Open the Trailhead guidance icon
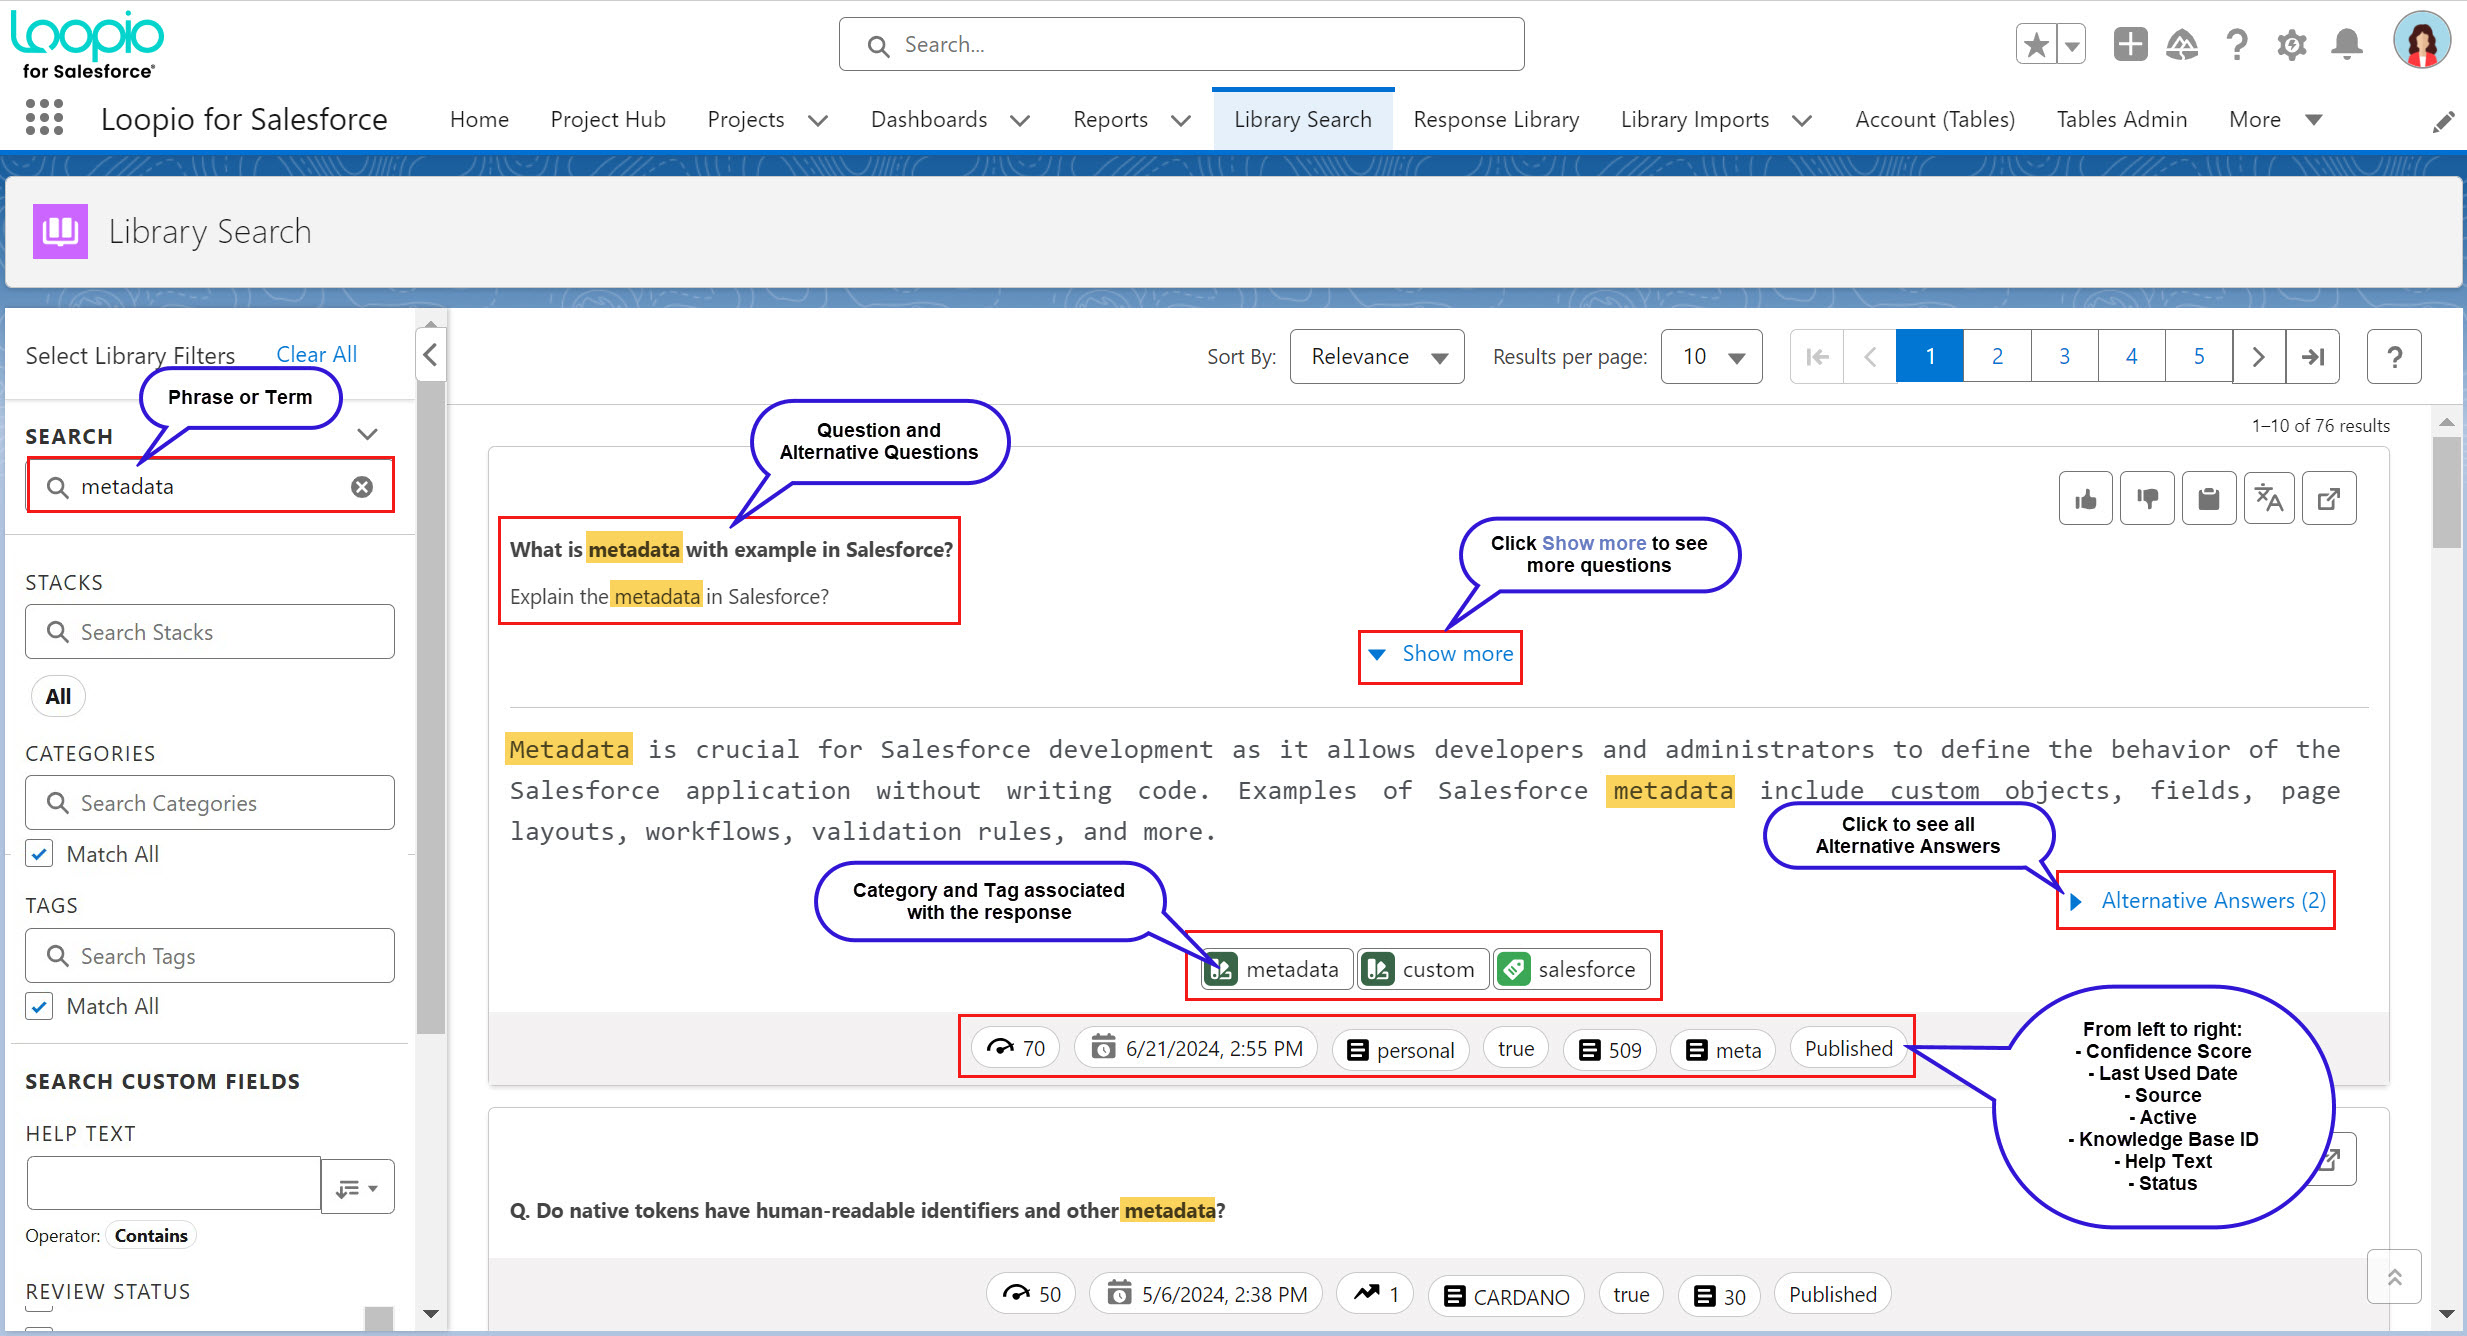 (2182, 45)
